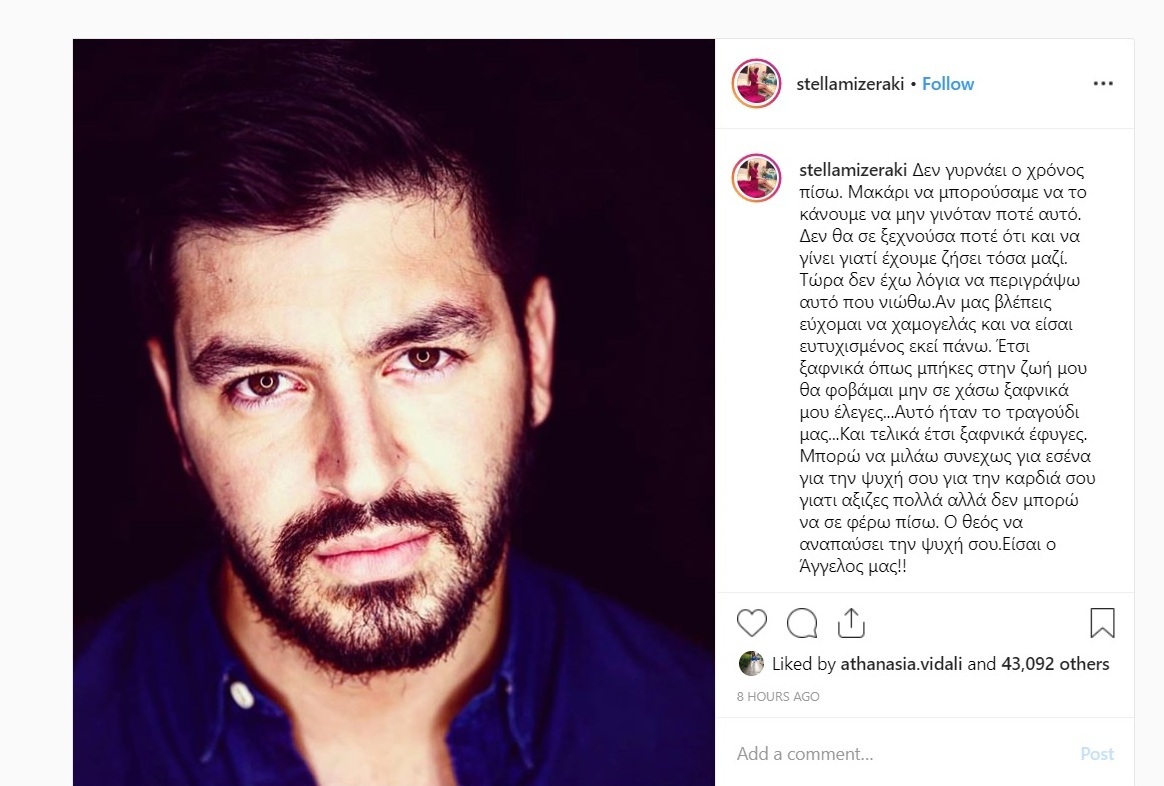The width and height of the screenshot is (1164, 786).
Task: Click the header profile picture of stellamizeraki
Action: (x=756, y=83)
